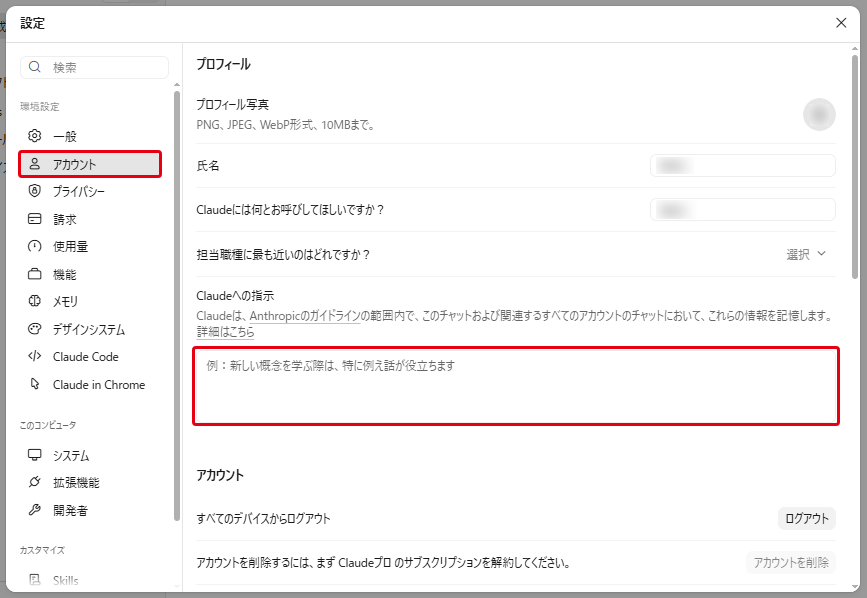This screenshot has height=598, width=867.
Task: Click the 環境設定 sidebar group label
Action: click(x=40, y=107)
